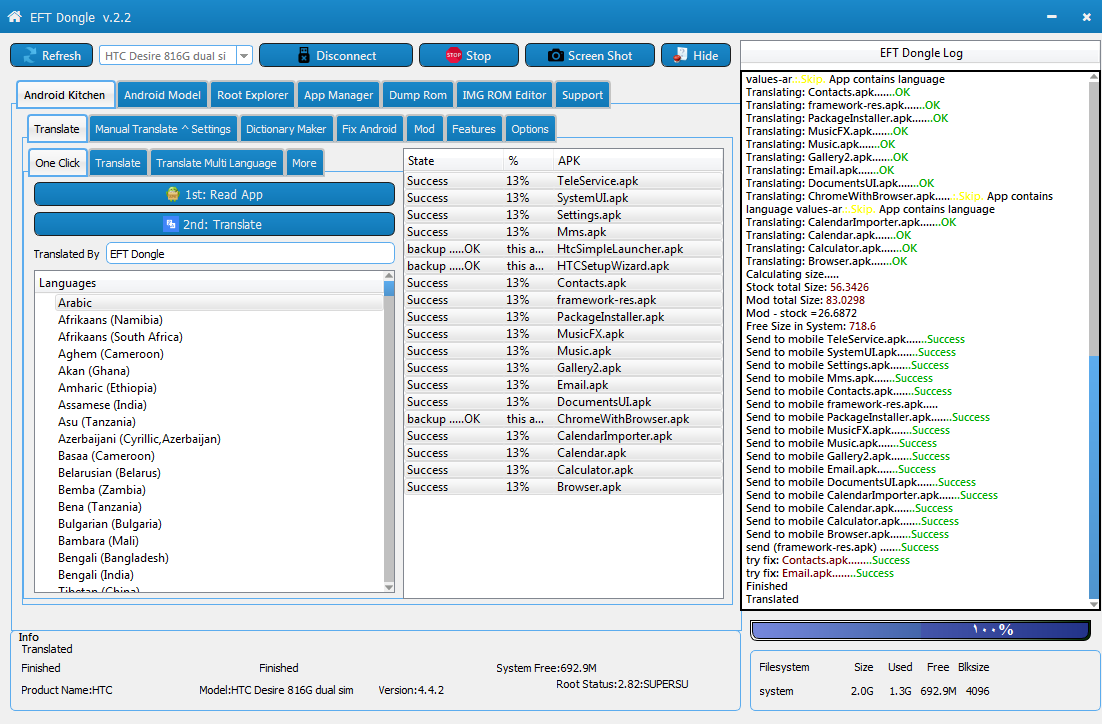Switch to Android Kitchen tab
Screen dimensions: 1102x724
tap(65, 95)
